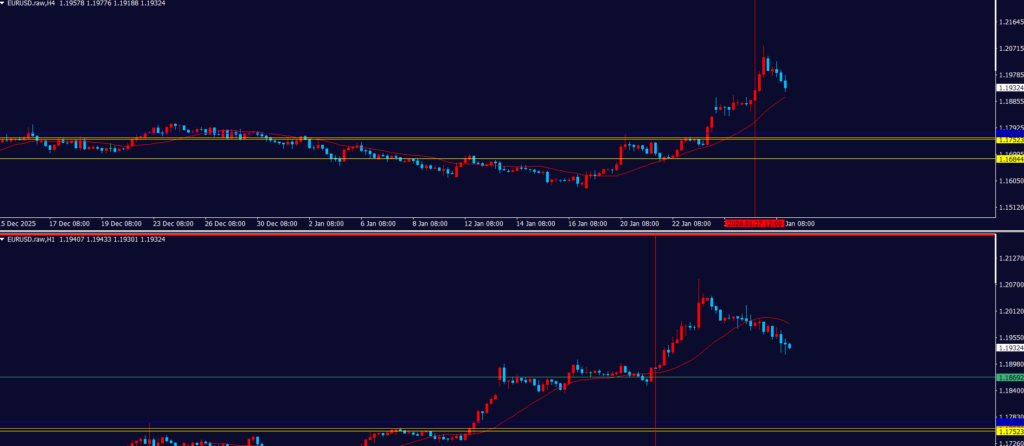
Task: Click the latest candle on the H1 chart
Action: 789,346
